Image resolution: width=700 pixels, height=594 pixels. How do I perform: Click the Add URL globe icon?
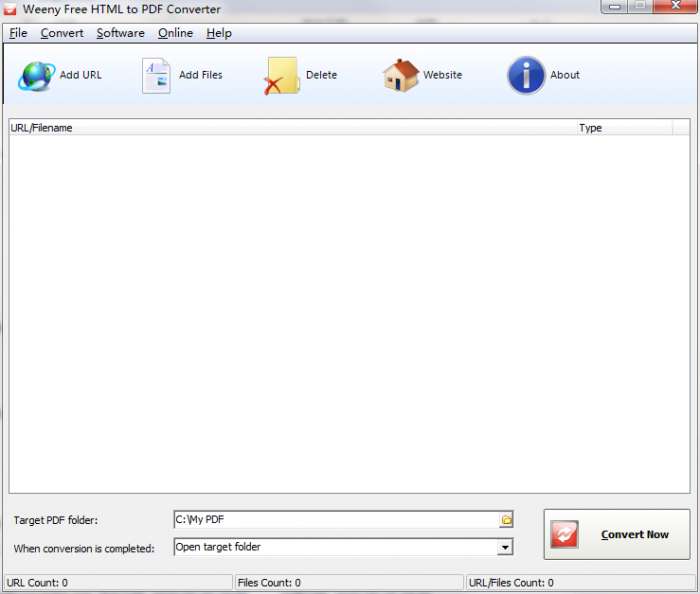point(37,76)
